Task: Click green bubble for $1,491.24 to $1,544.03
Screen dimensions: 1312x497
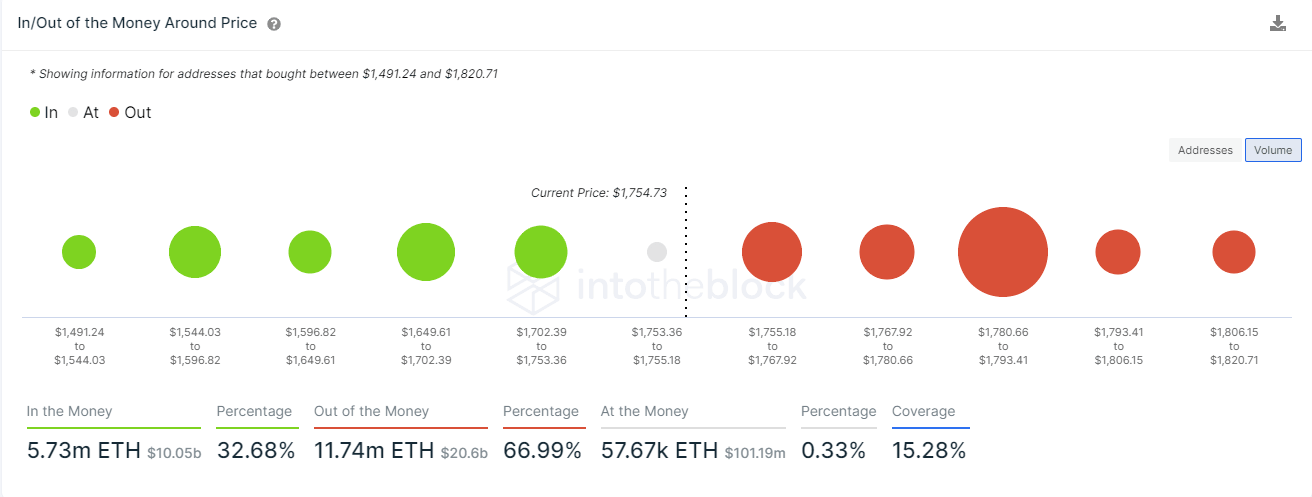Action: (x=79, y=252)
